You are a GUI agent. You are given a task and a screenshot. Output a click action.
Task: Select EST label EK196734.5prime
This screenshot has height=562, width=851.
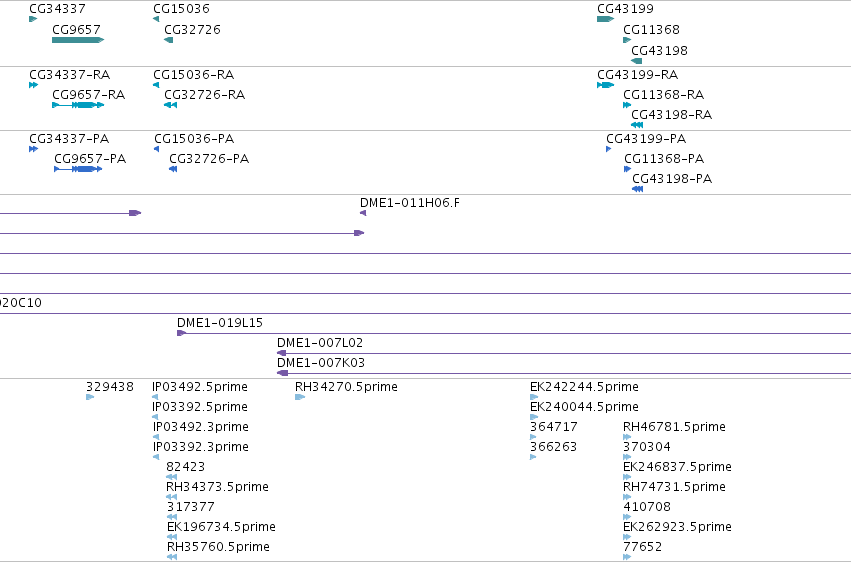click(221, 527)
